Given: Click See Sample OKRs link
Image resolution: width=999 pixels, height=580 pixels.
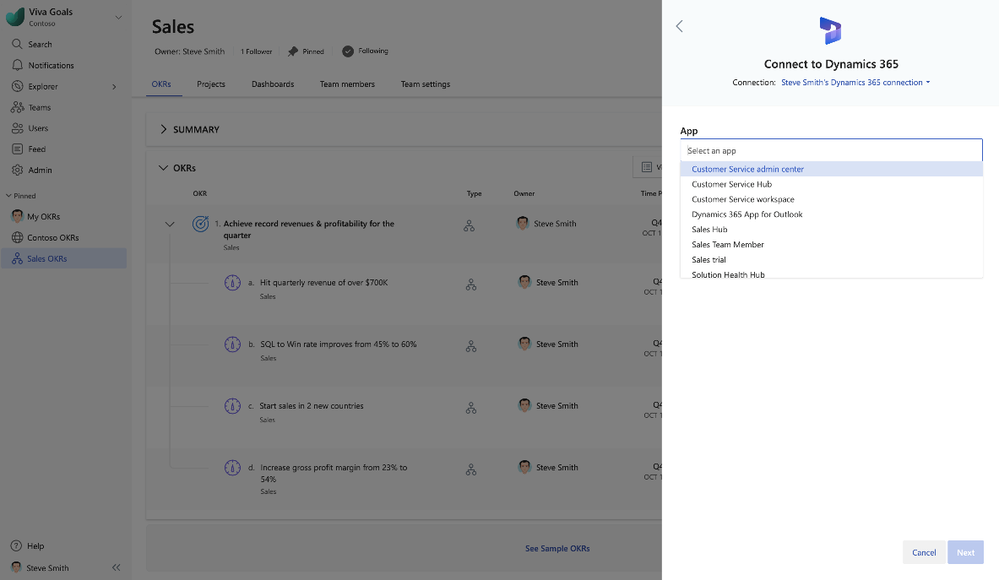Looking at the screenshot, I should pos(557,549).
